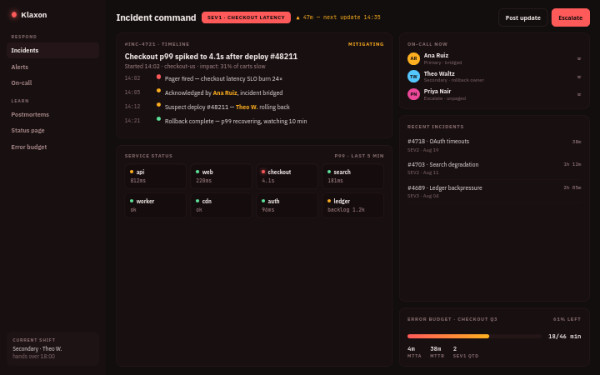Click the action icon in Ana Ruiz's row
This screenshot has height=375, width=600.
[x=579, y=59]
